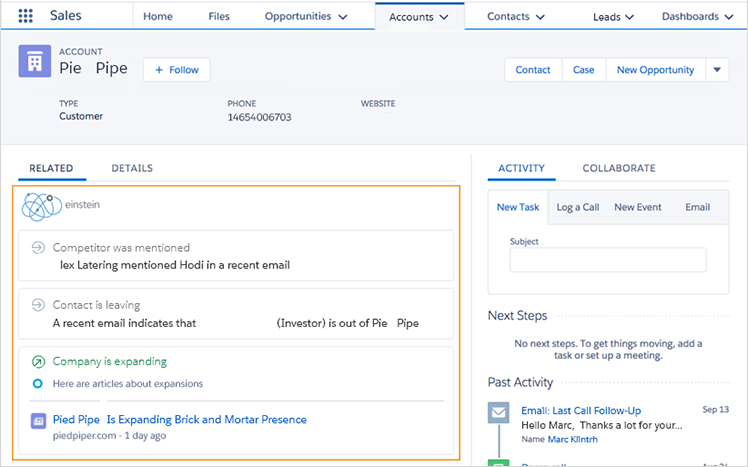Select the Log a Call tab
Screen dimensions: 748x467
pos(577,207)
